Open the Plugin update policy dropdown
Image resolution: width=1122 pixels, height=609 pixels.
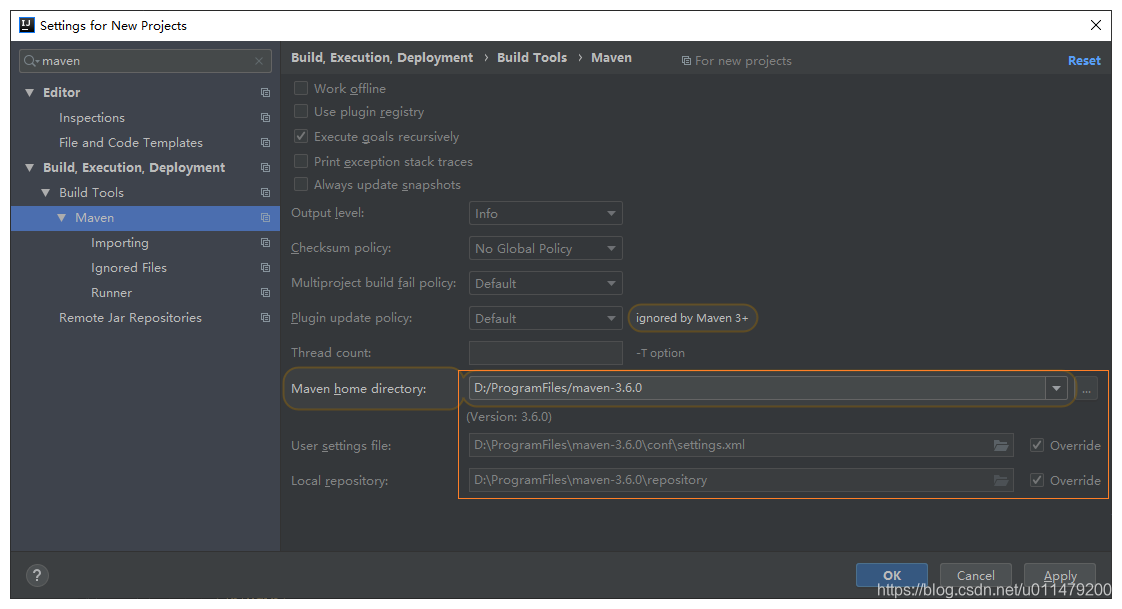pyautogui.click(x=545, y=318)
